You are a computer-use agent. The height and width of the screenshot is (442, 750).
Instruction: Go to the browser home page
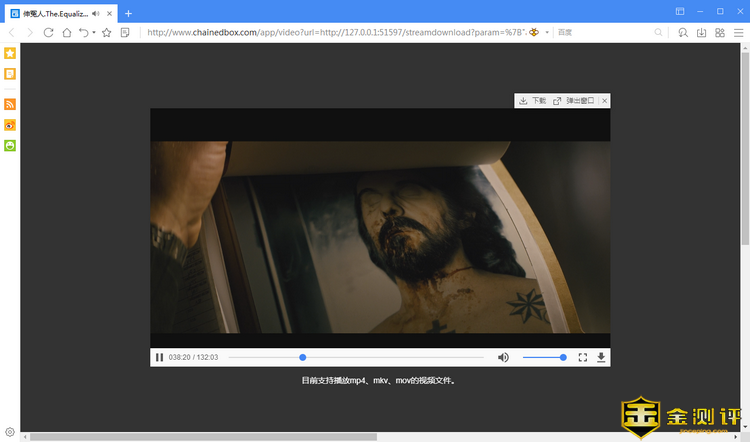click(66, 32)
